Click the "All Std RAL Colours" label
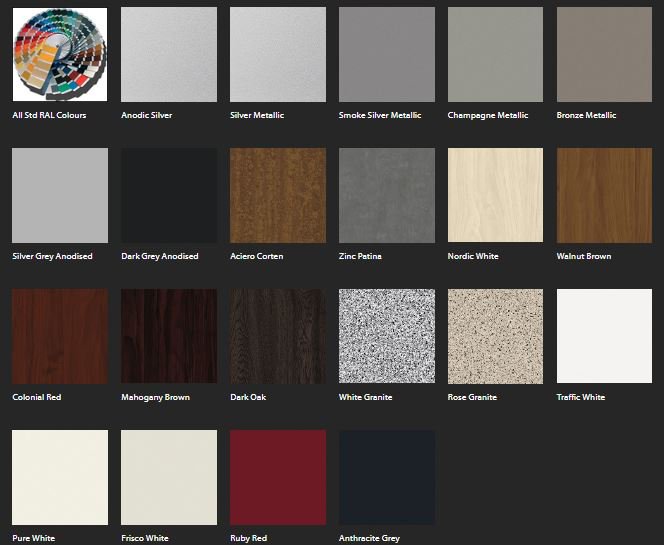This screenshot has height=545, width=664. (49, 115)
